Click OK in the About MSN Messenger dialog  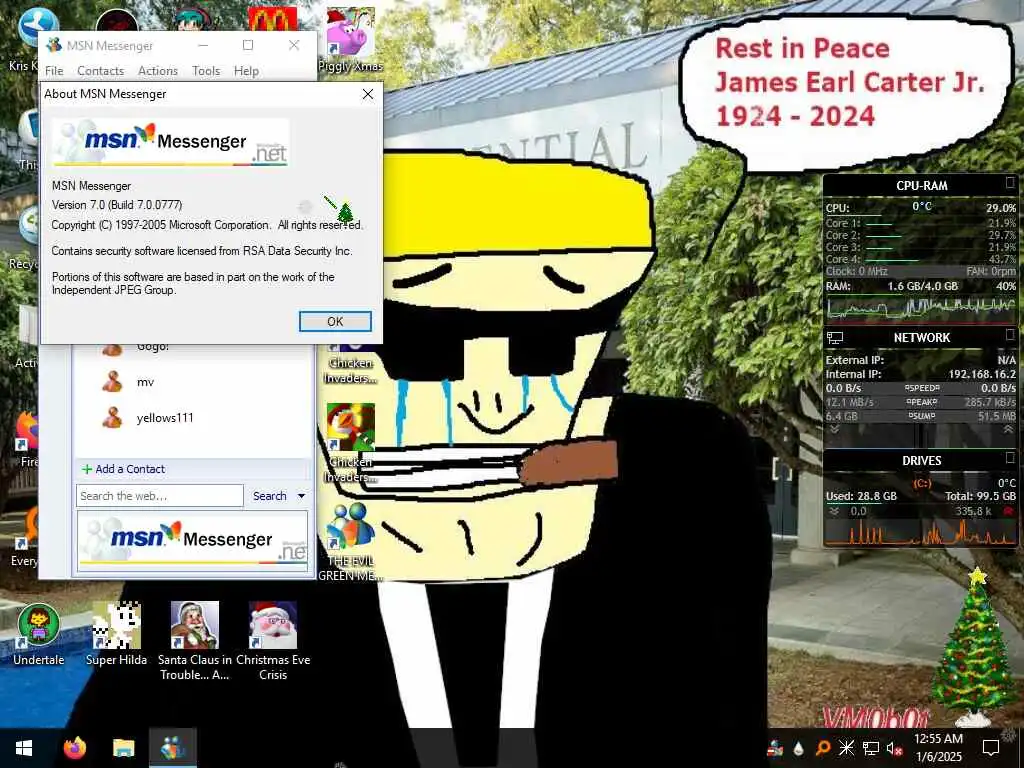tap(335, 321)
